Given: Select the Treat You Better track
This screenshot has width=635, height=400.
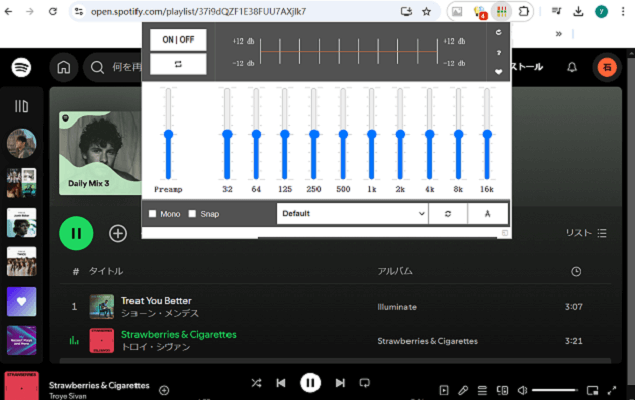Looking at the screenshot, I should pyautogui.click(x=156, y=301).
